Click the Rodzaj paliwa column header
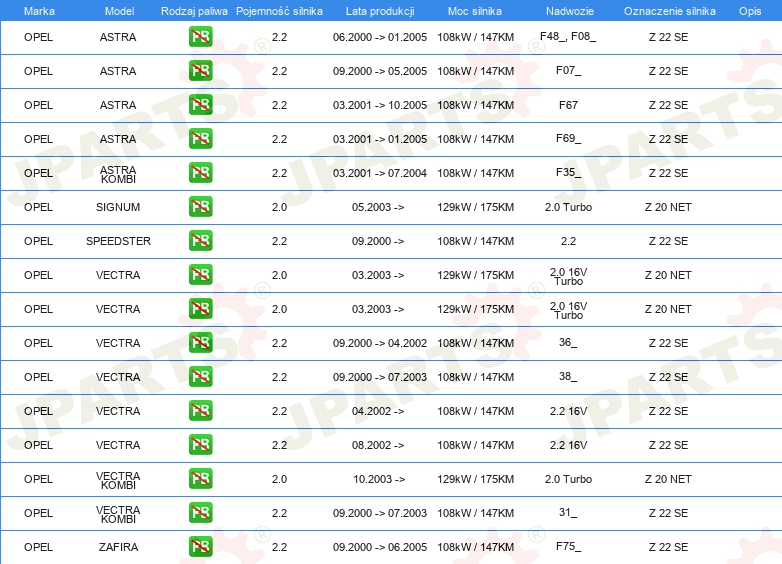782x564 pixels. click(194, 11)
